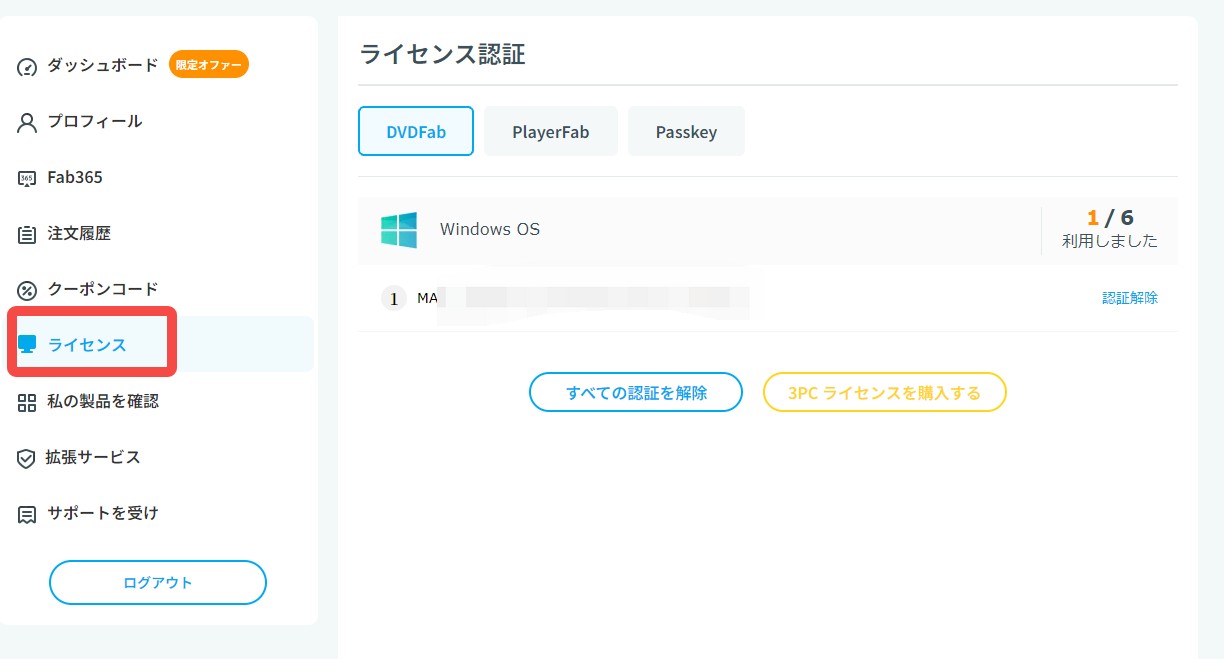Open クーポンコード in the sidebar
The height and width of the screenshot is (659, 1224).
(103, 289)
